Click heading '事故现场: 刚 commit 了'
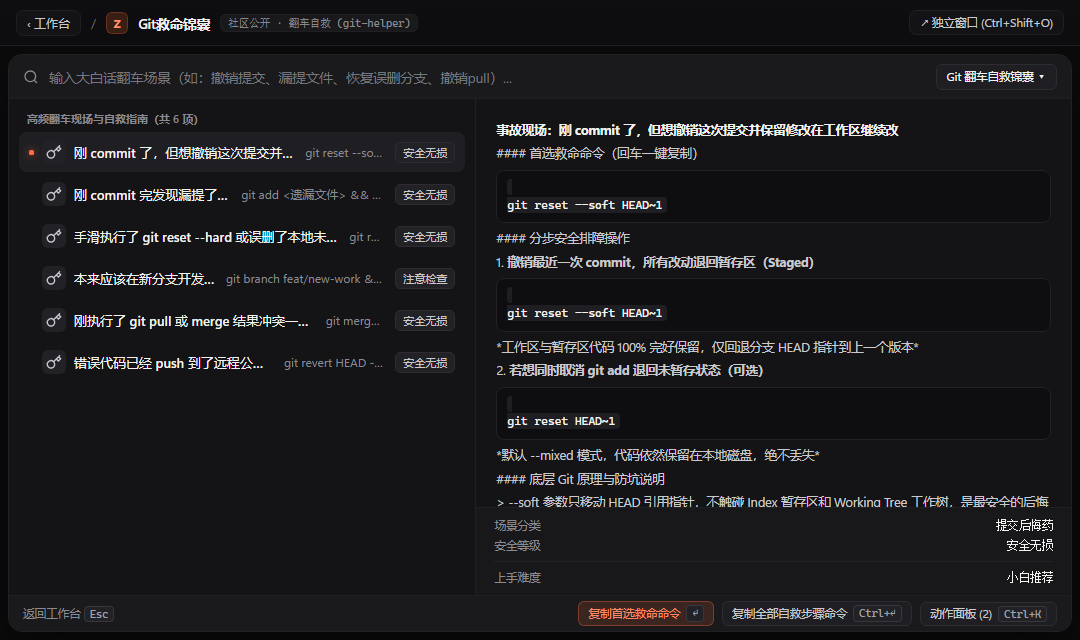 point(697,130)
